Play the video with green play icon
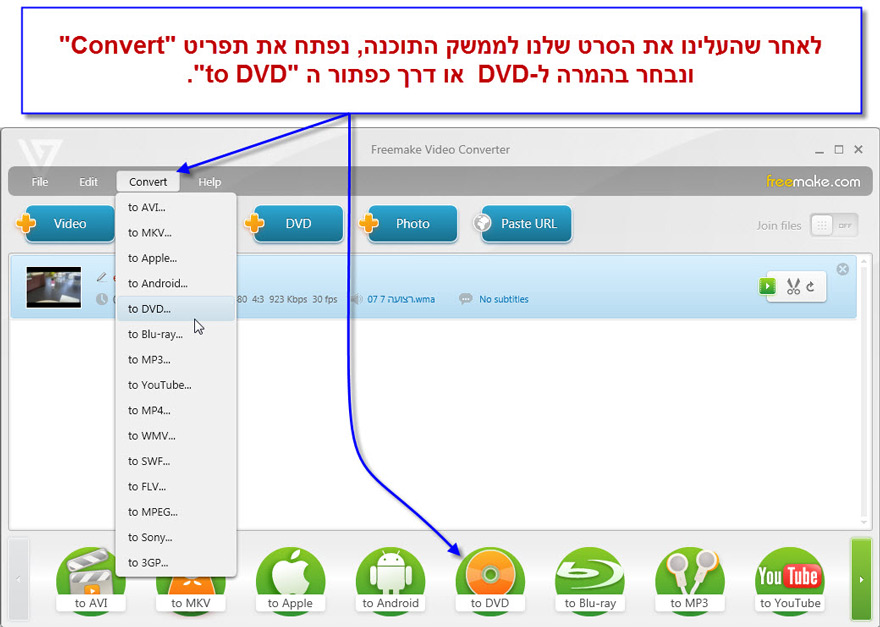The width and height of the screenshot is (880, 627). tap(767, 286)
